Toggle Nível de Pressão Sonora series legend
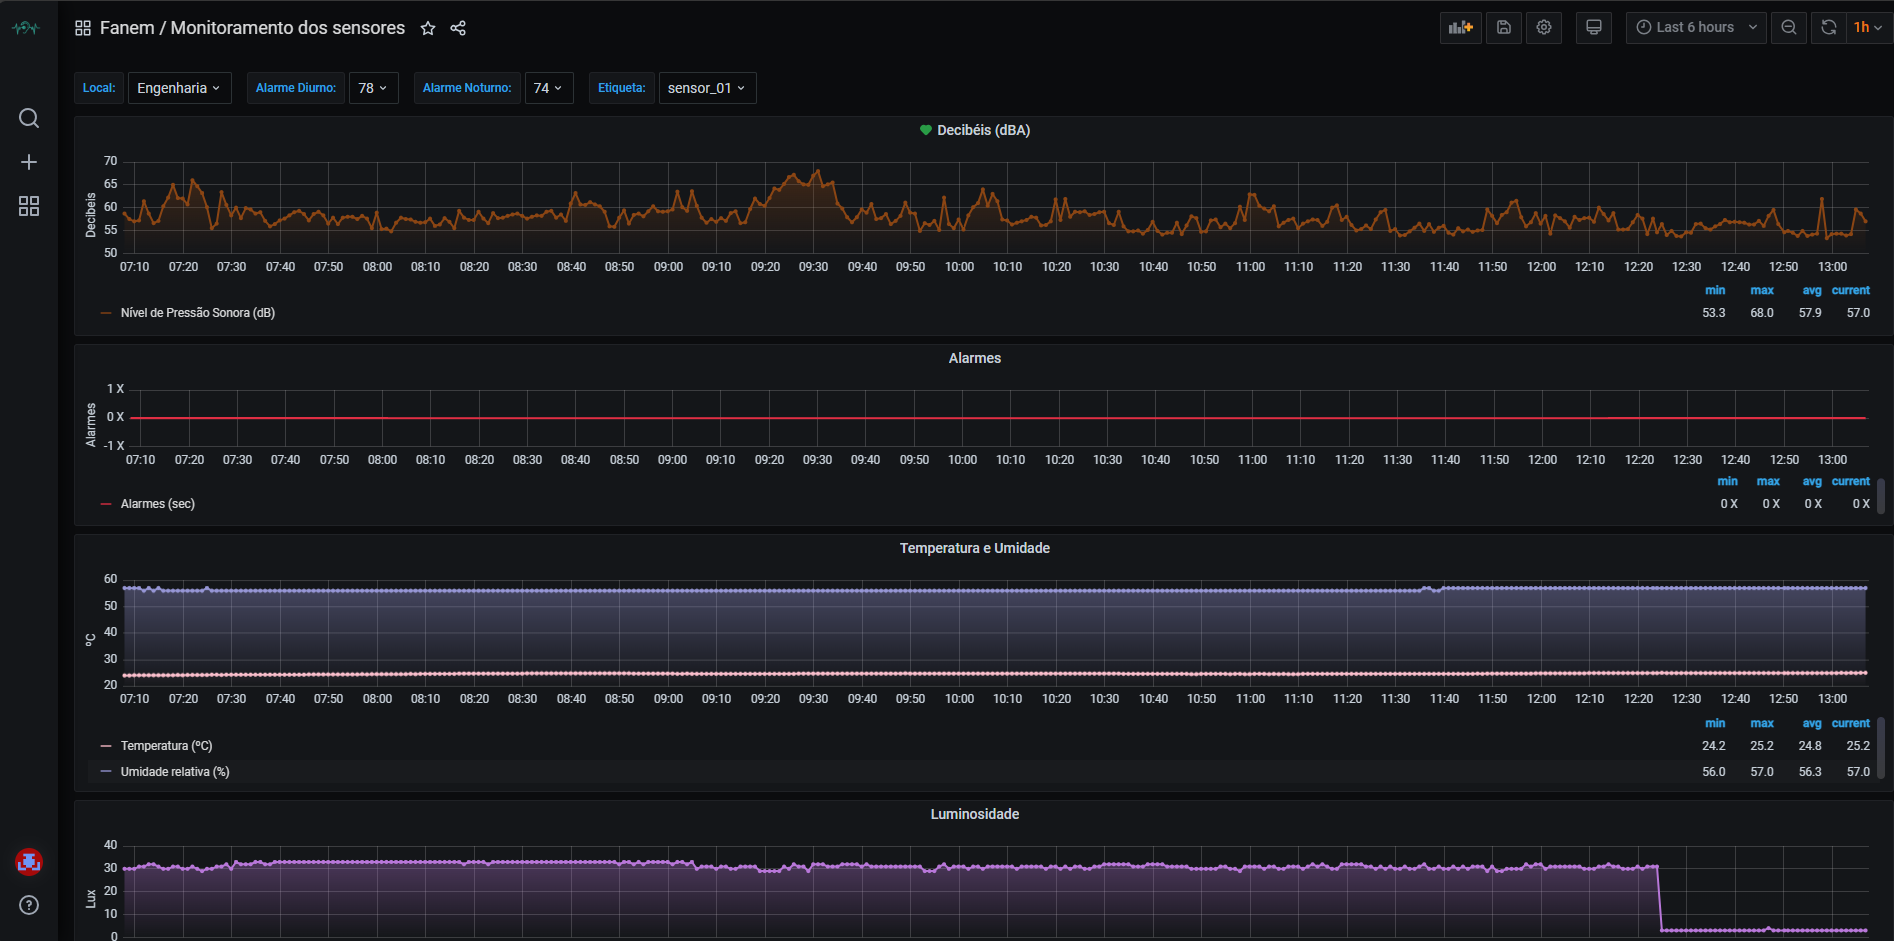The height and width of the screenshot is (941, 1894). click(197, 313)
